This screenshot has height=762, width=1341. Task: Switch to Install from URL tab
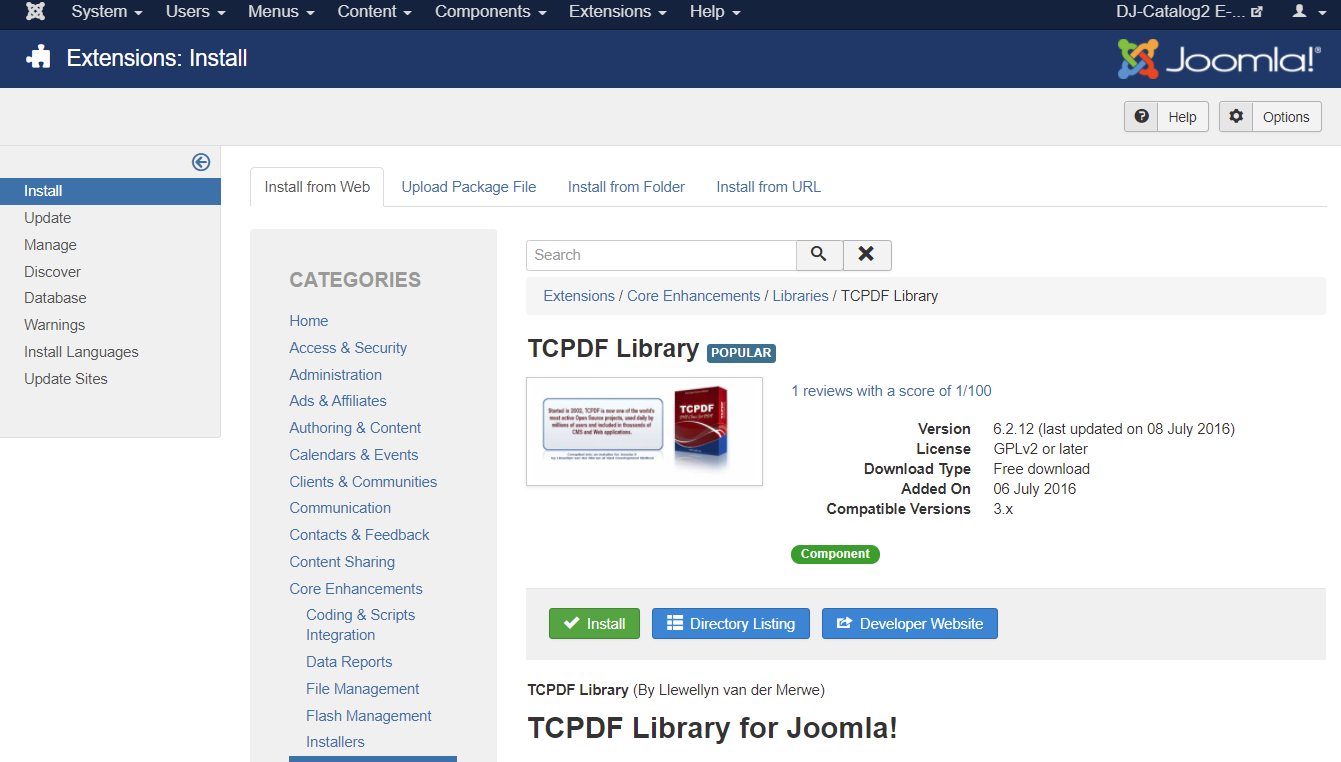point(768,187)
